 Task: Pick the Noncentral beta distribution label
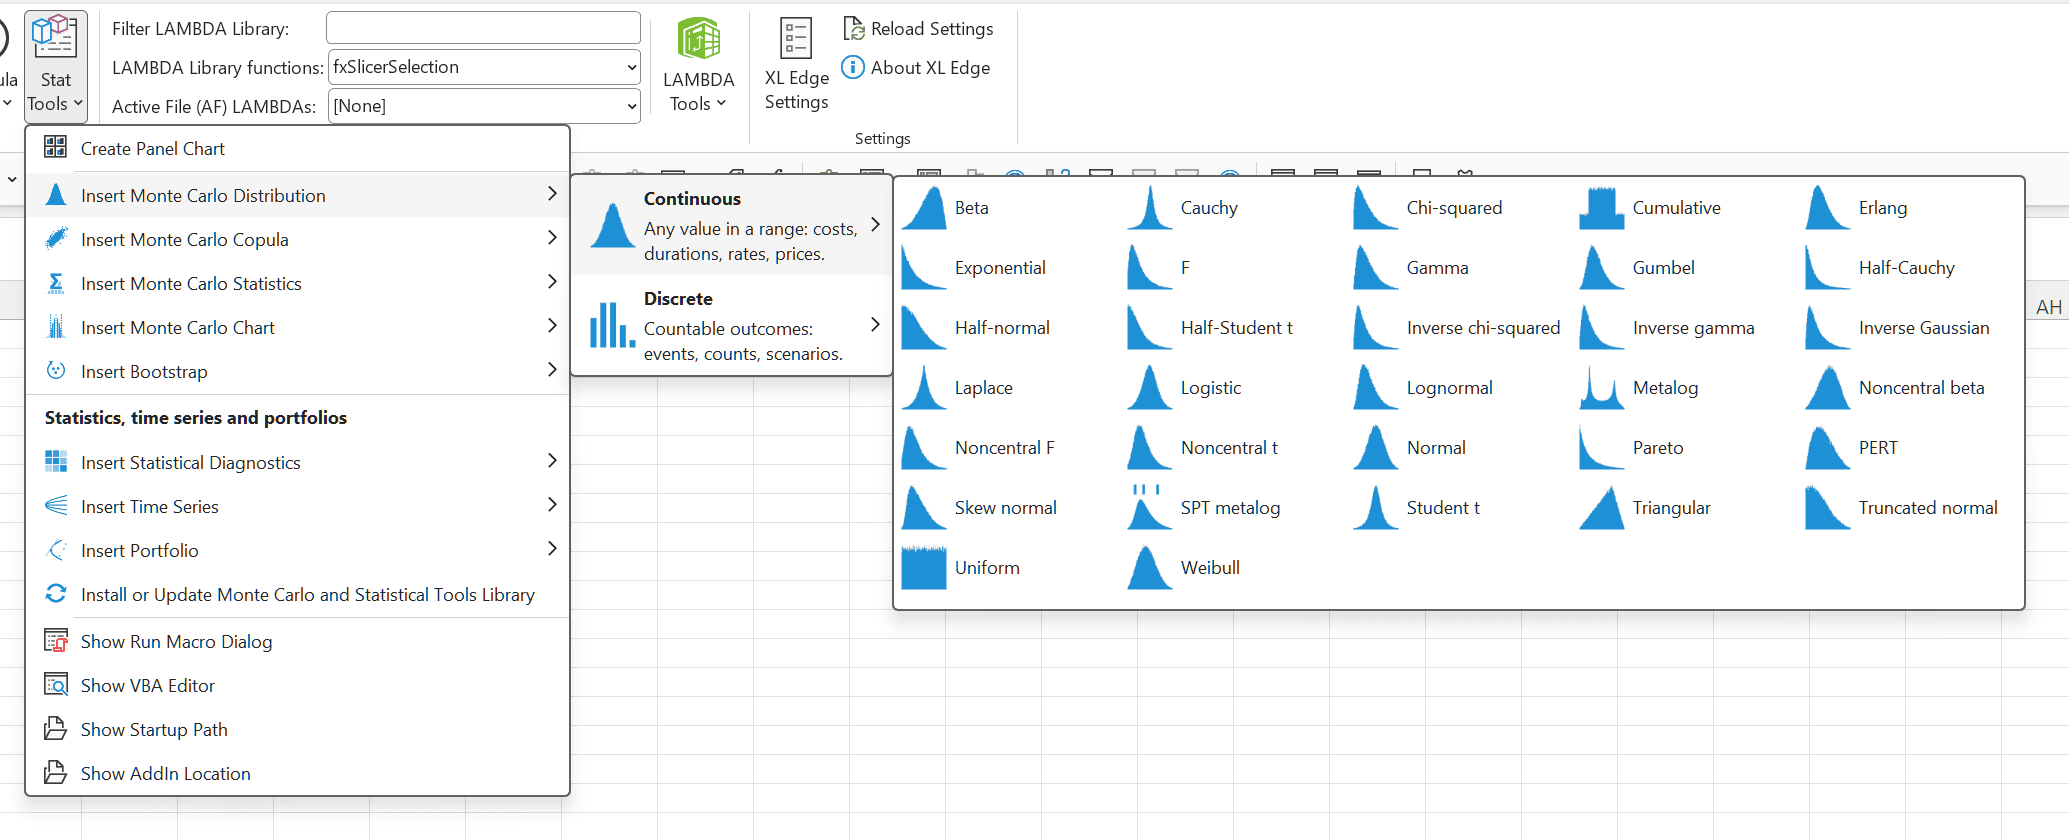(1921, 388)
